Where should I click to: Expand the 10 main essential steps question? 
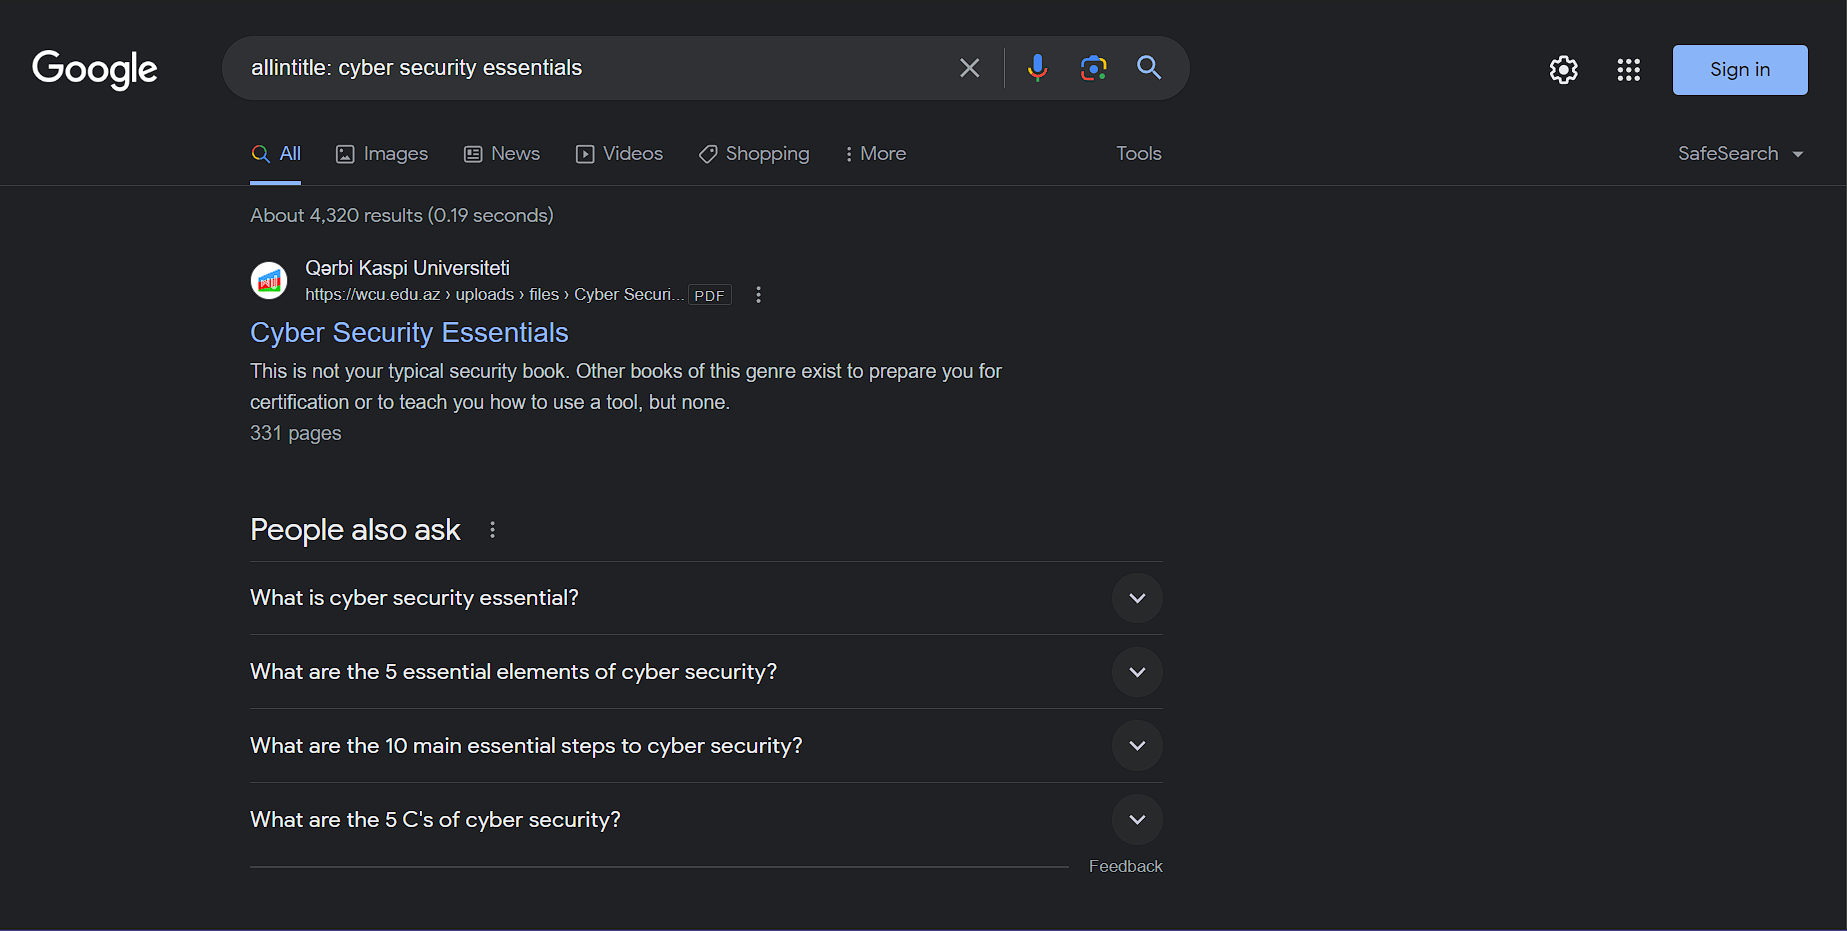pyautogui.click(x=1137, y=746)
